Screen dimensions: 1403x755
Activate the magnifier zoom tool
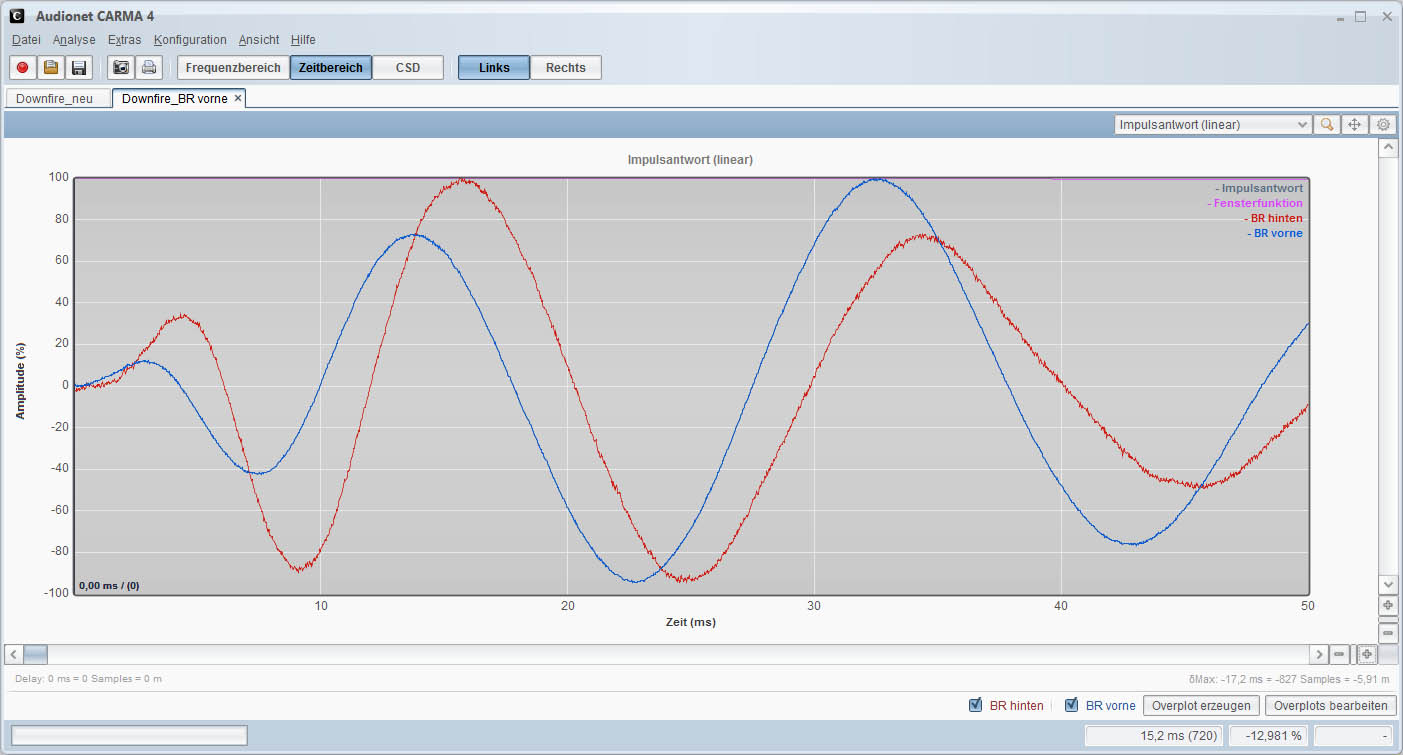point(1327,125)
